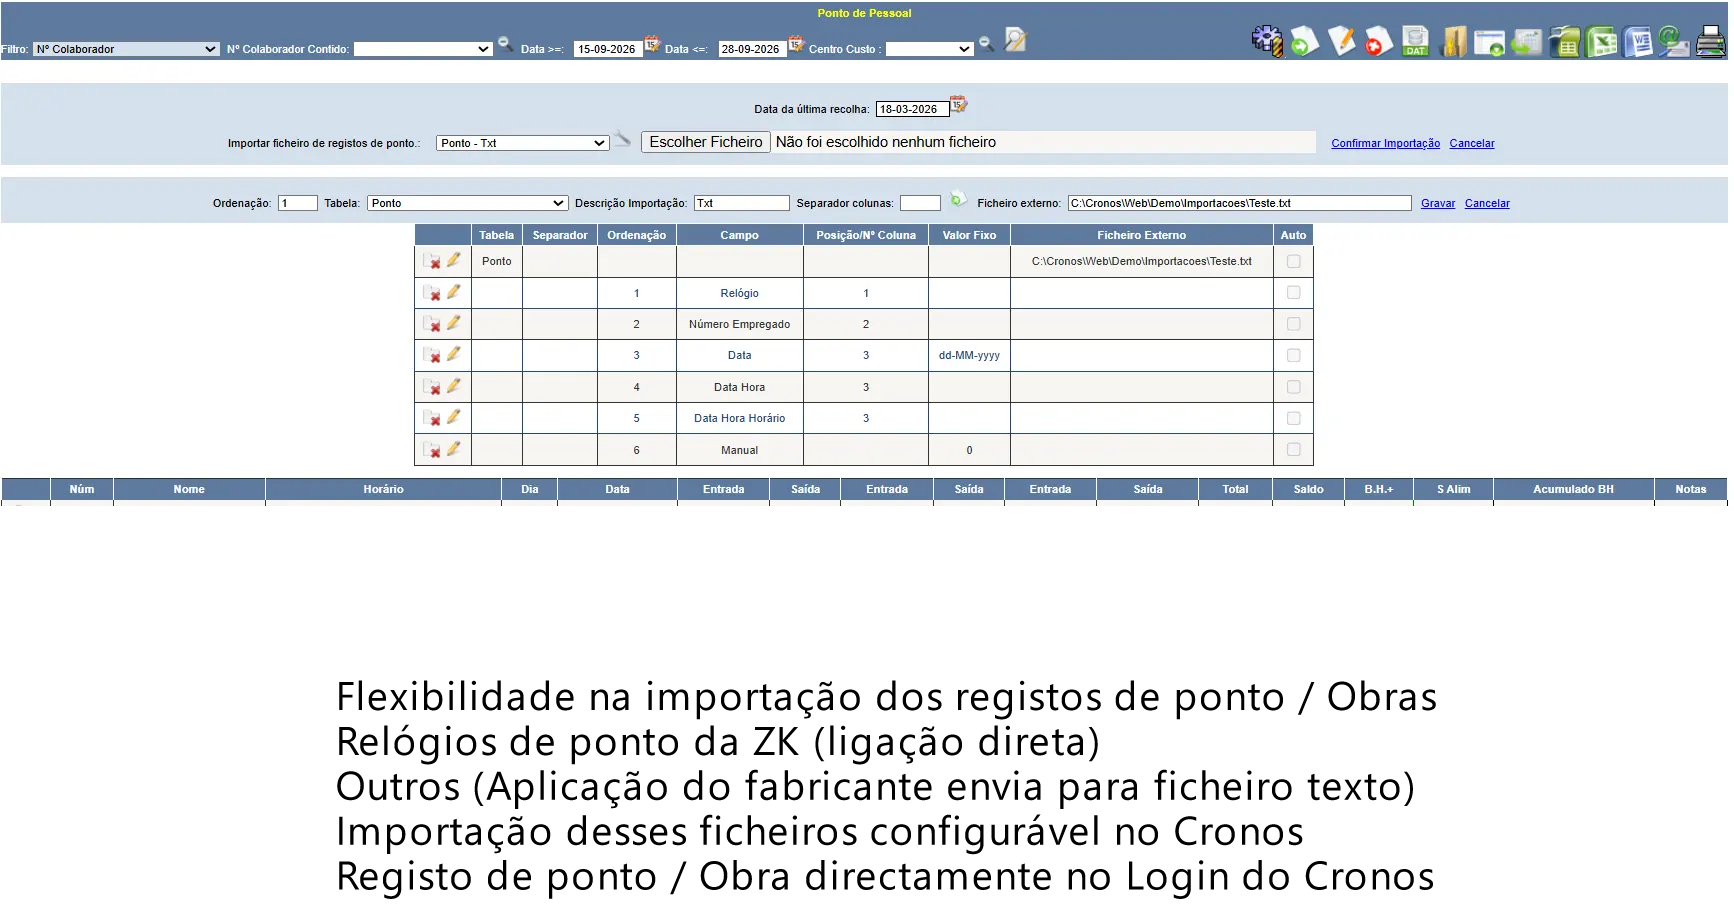
Task: Export to Word icon
Action: pyautogui.click(x=1638, y=42)
